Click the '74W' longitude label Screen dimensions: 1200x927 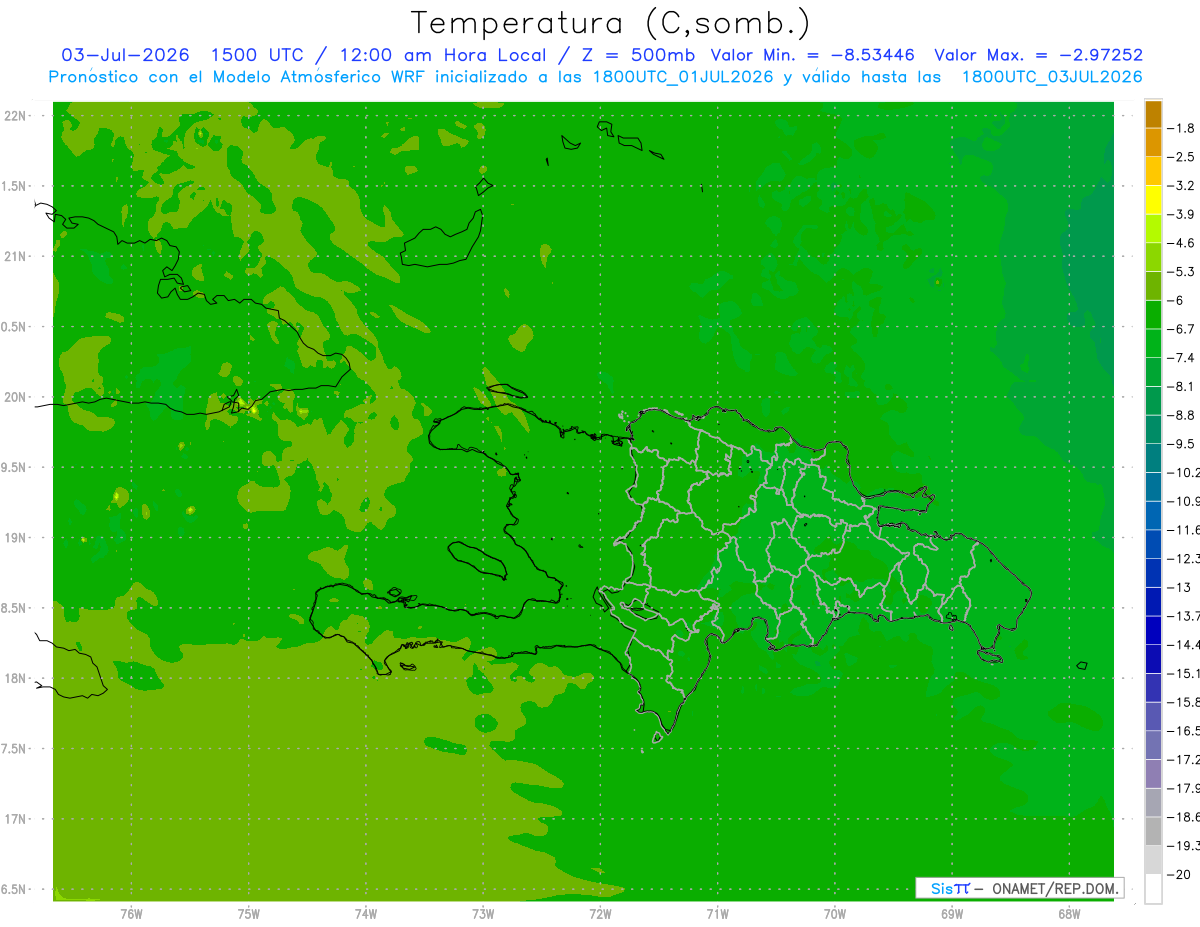[366, 913]
